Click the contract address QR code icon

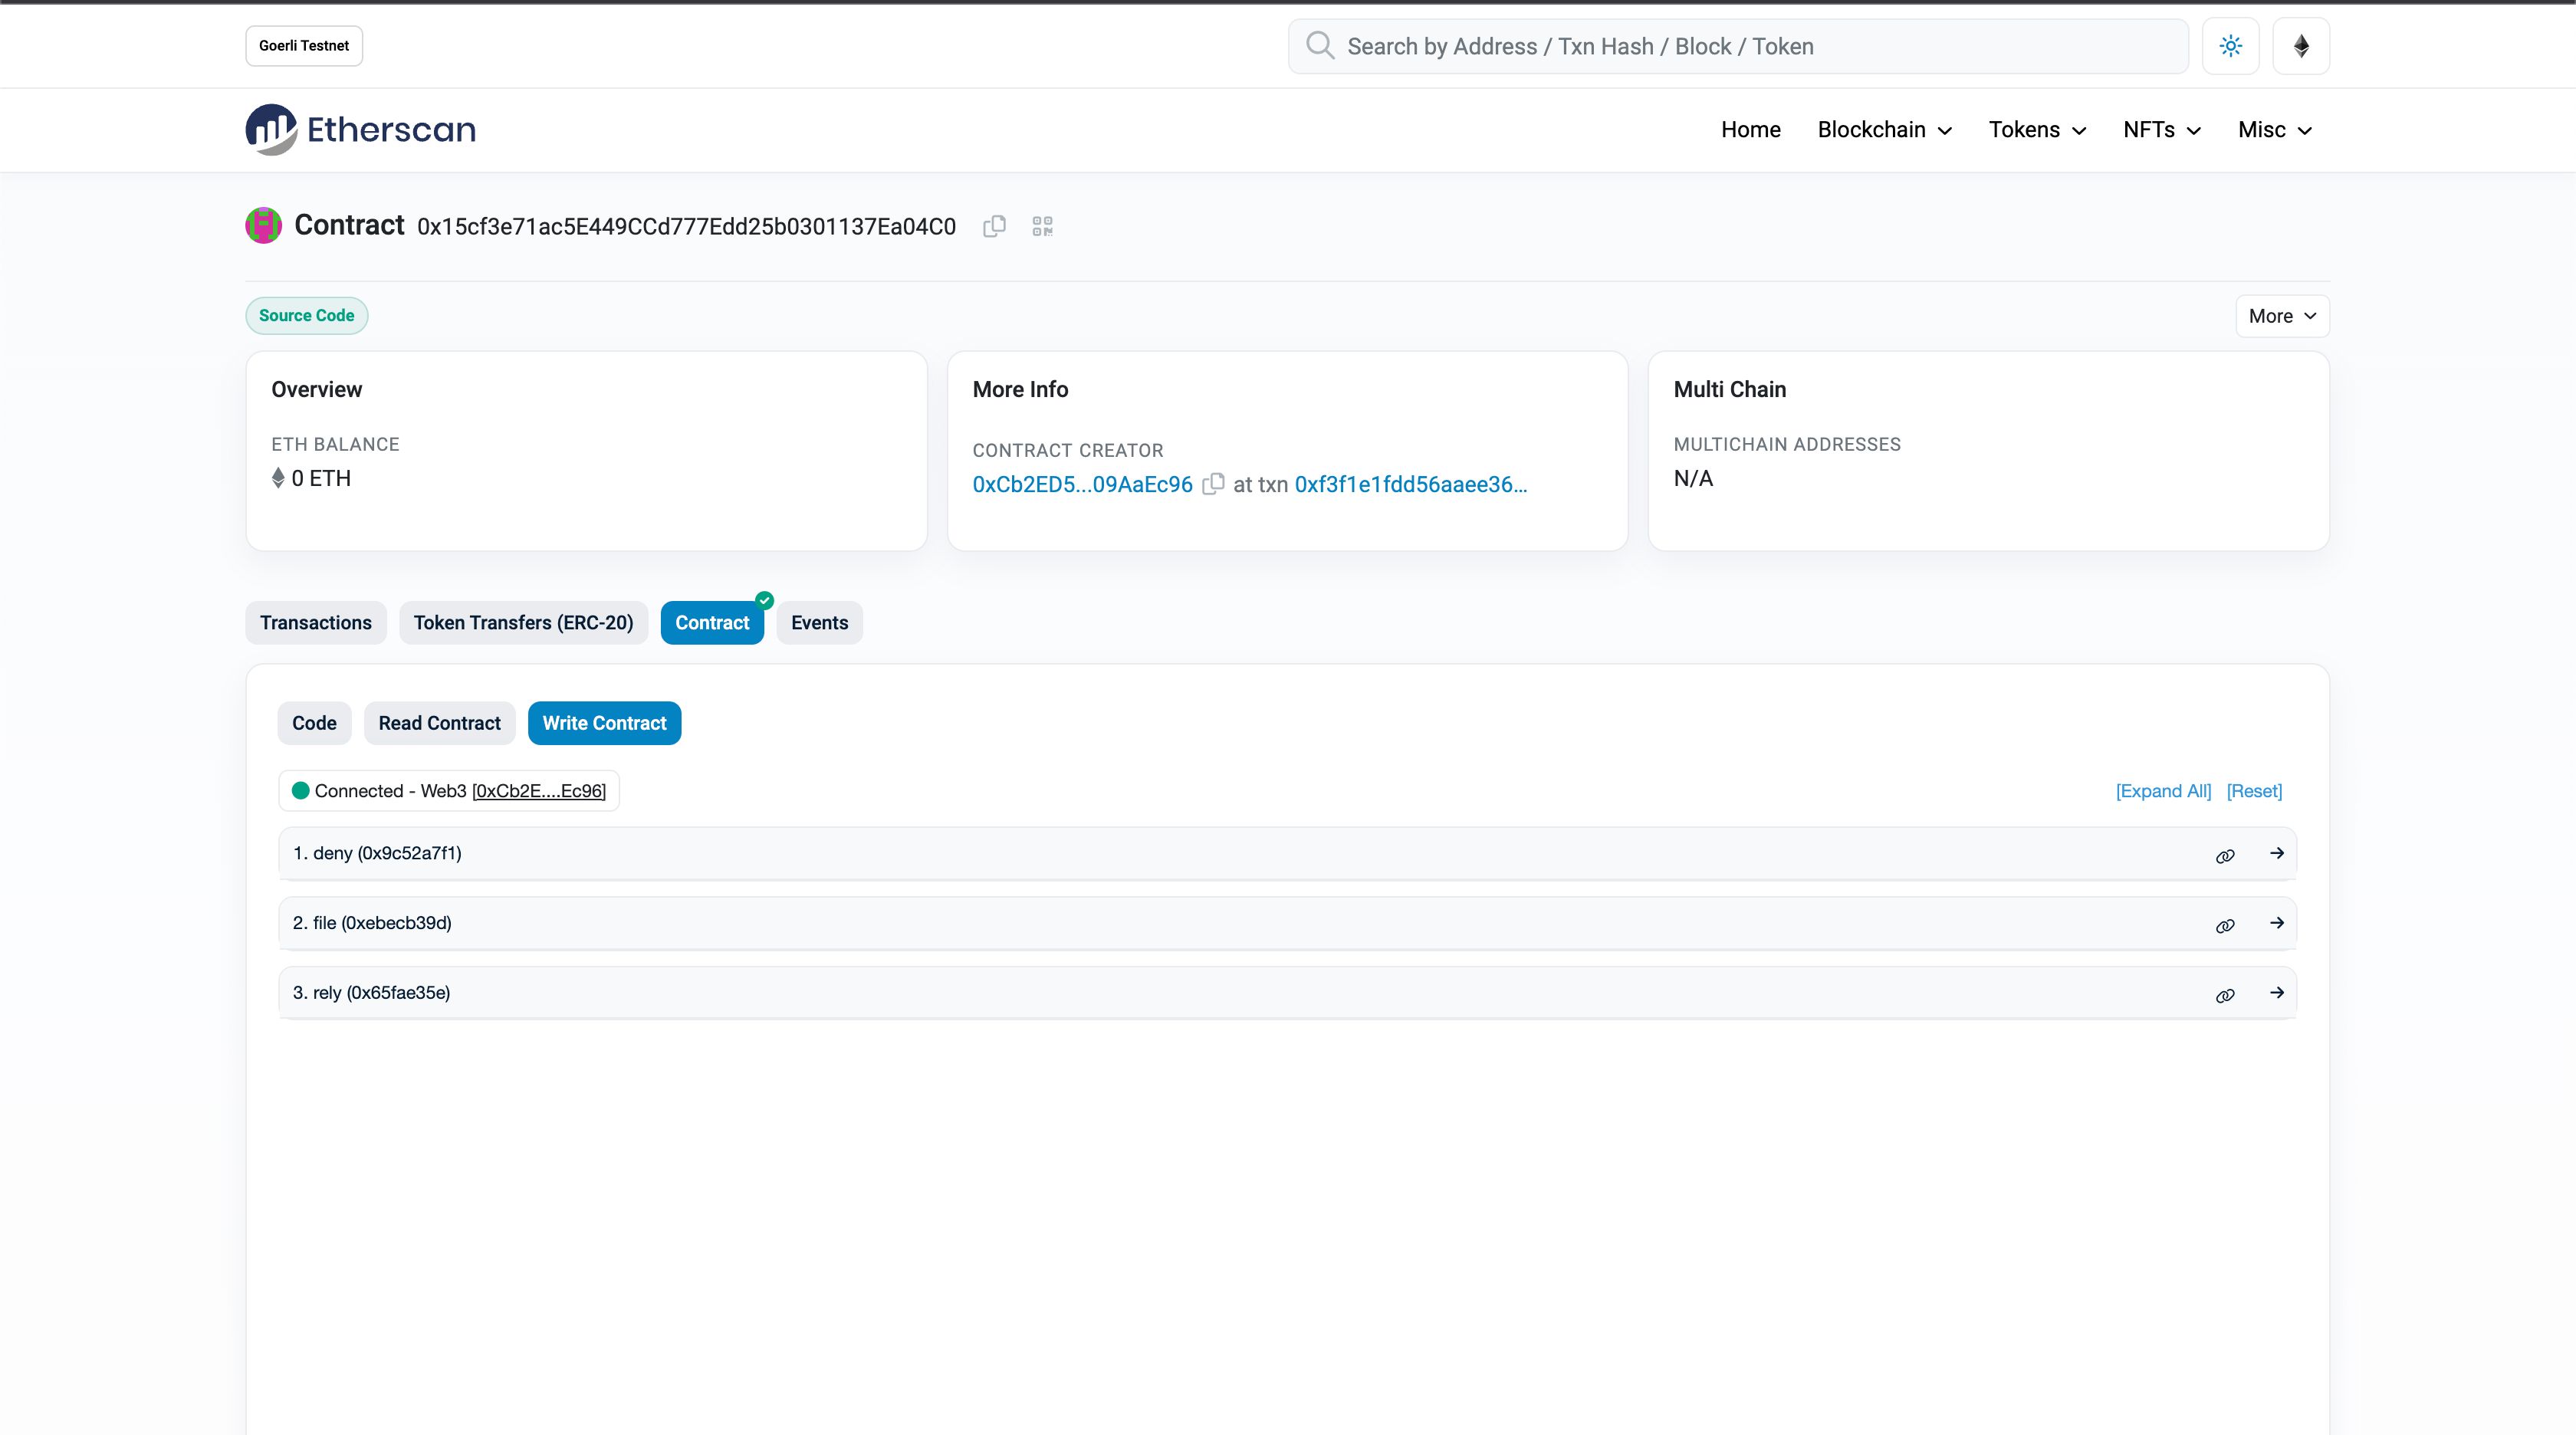click(1043, 225)
